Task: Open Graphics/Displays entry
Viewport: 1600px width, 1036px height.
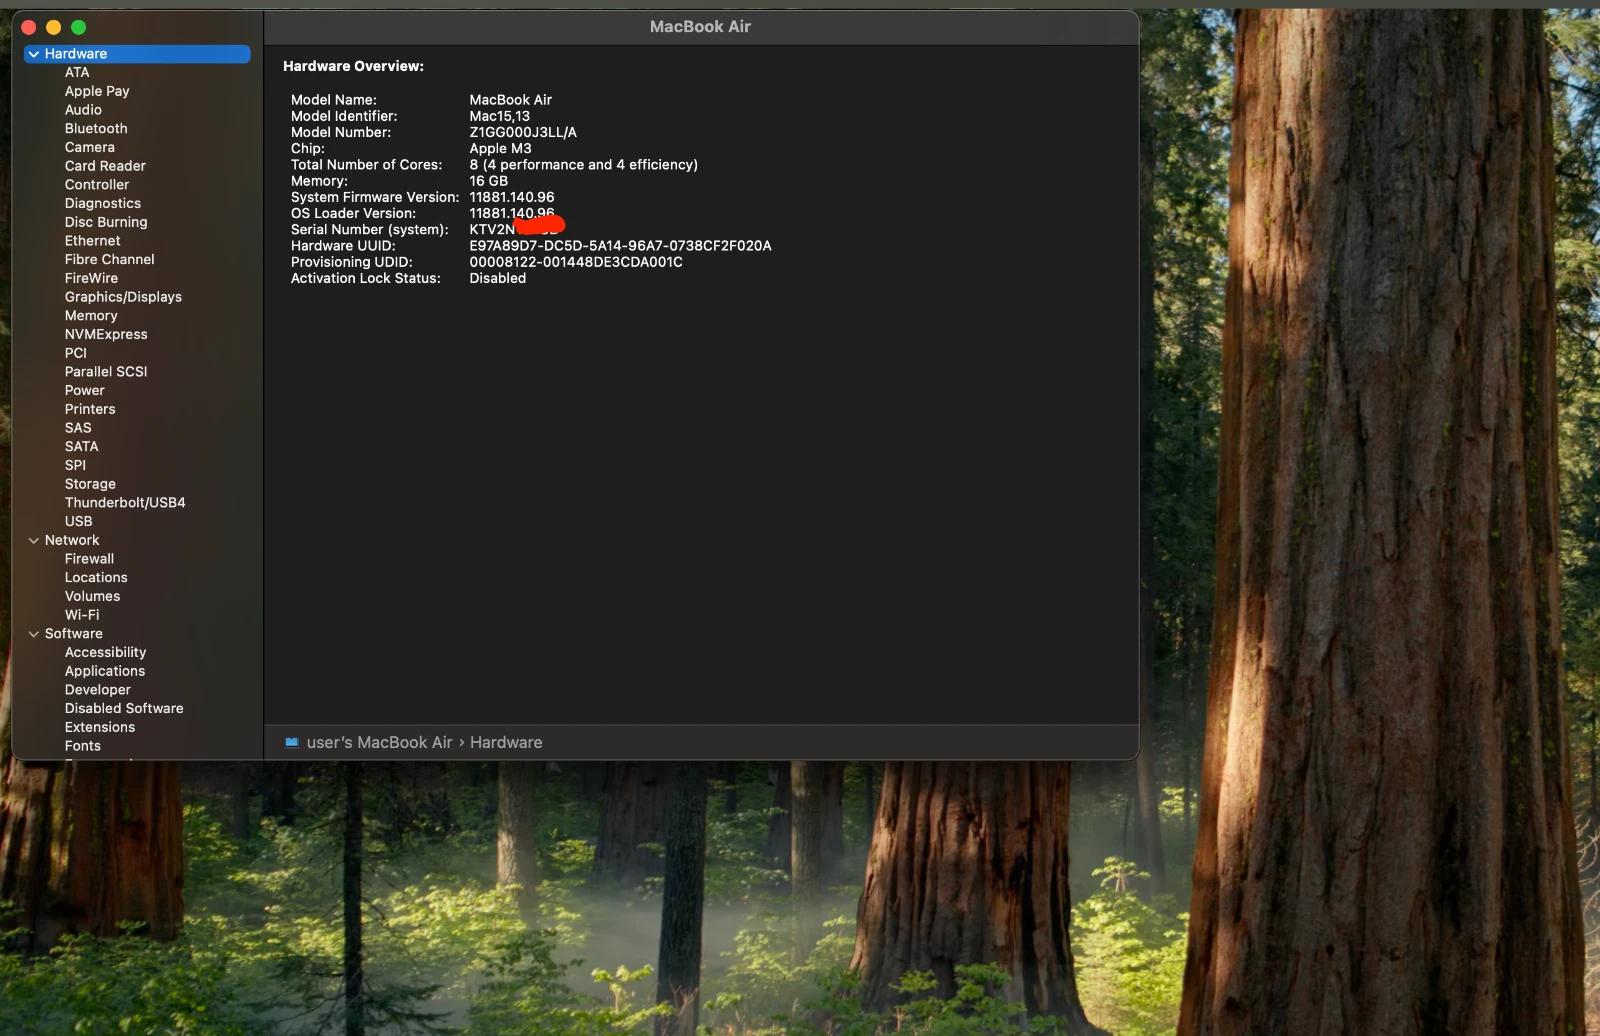Action: (123, 297)
